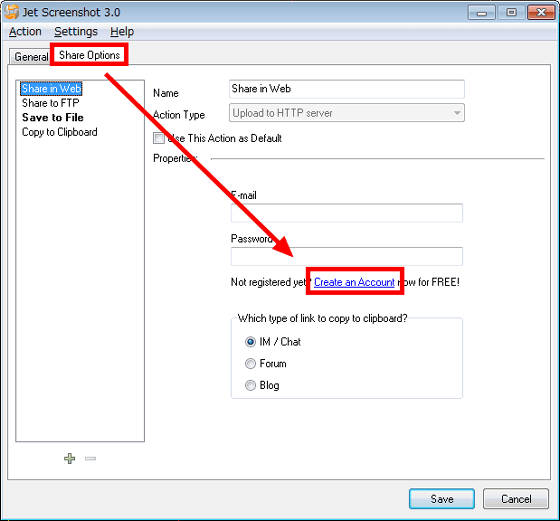Open the Help menu
560x521 pixels.
click(122, 31)
